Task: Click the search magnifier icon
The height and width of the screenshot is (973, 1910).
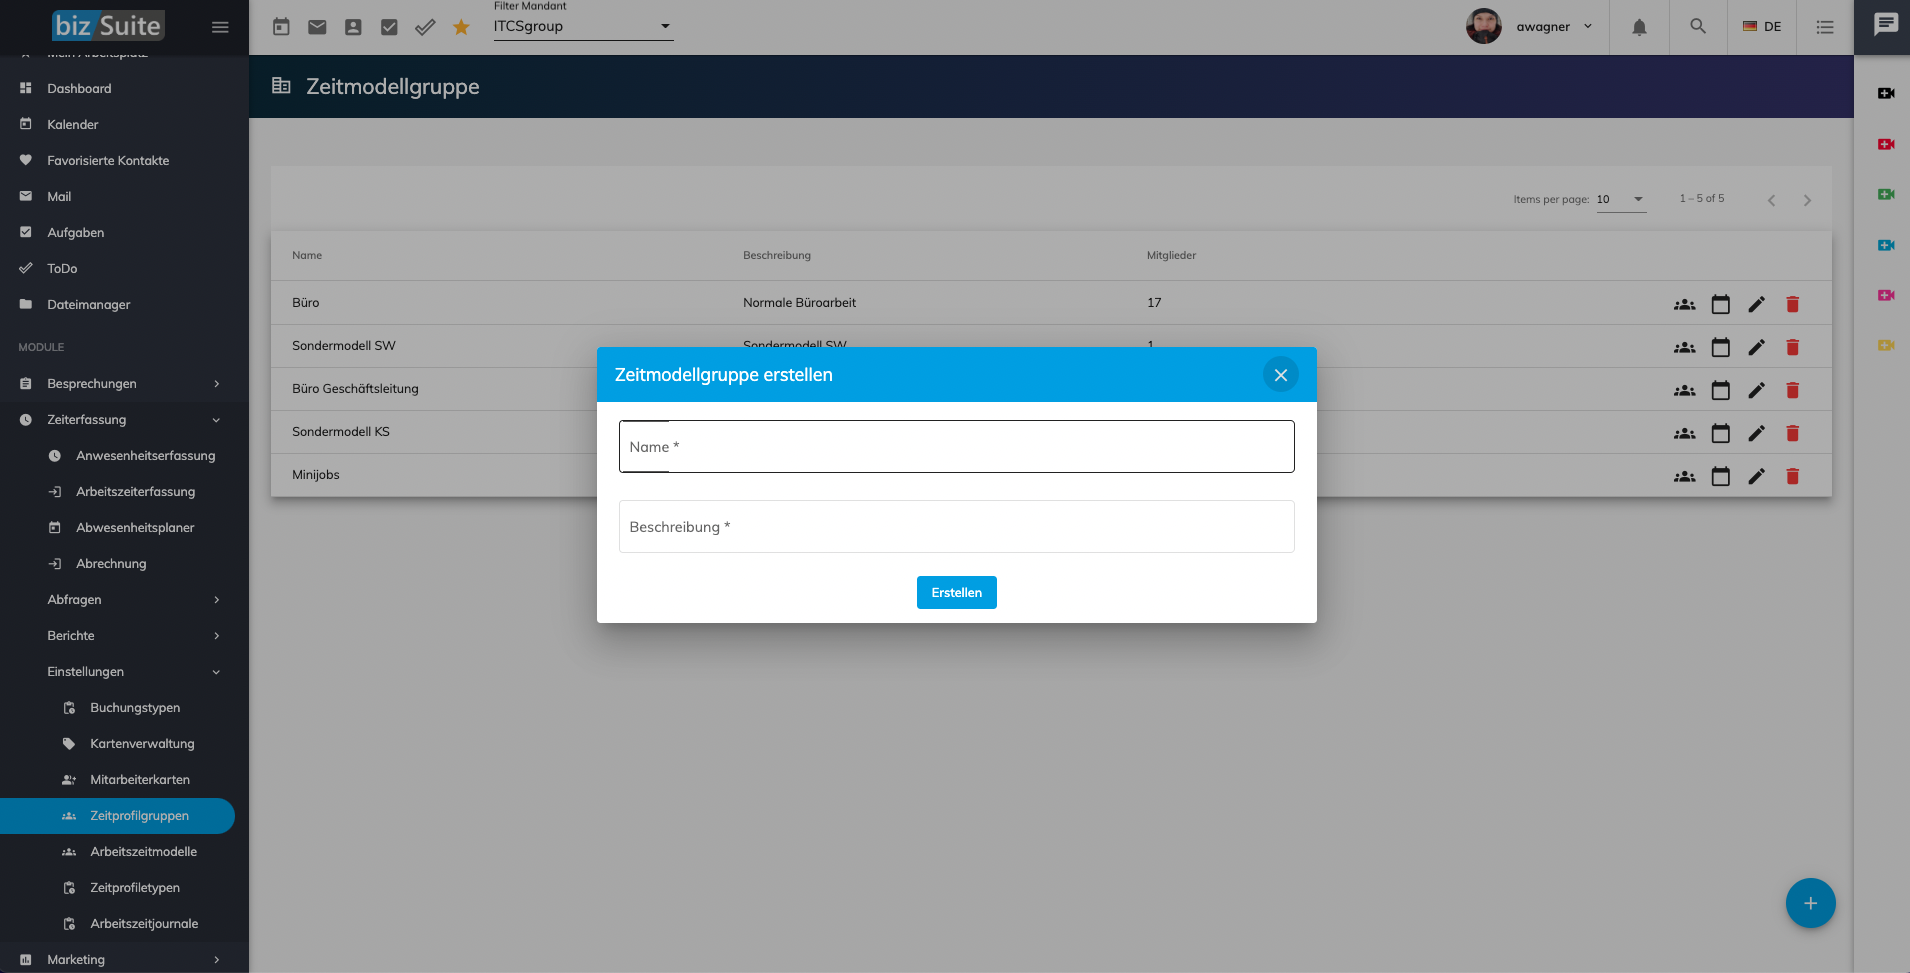Action: point(1698,27)
